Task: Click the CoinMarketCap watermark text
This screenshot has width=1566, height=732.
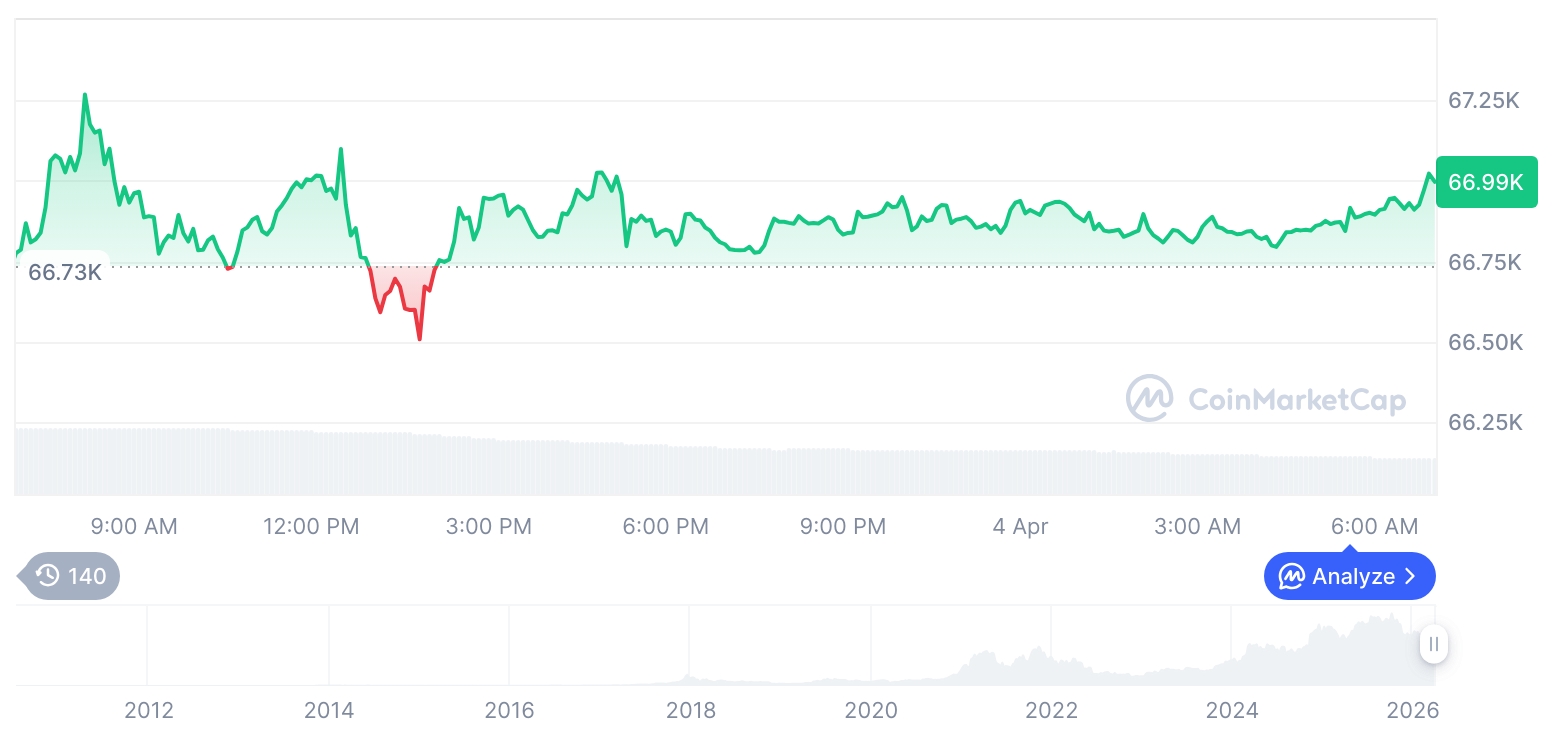Action: 1296,401
